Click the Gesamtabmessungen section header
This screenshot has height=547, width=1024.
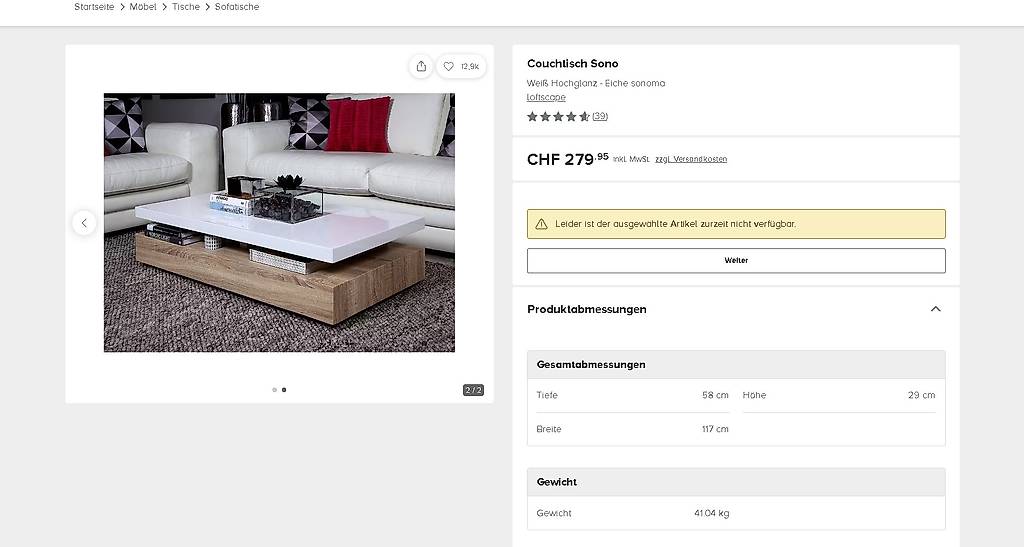click(736, 365)
